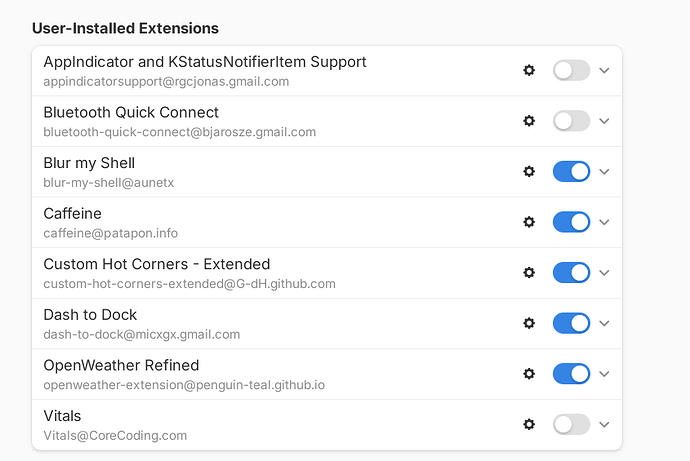Expand Custom Hot Corners details chevron
This screenshot has width=690, height=461.
click(604, 272)
